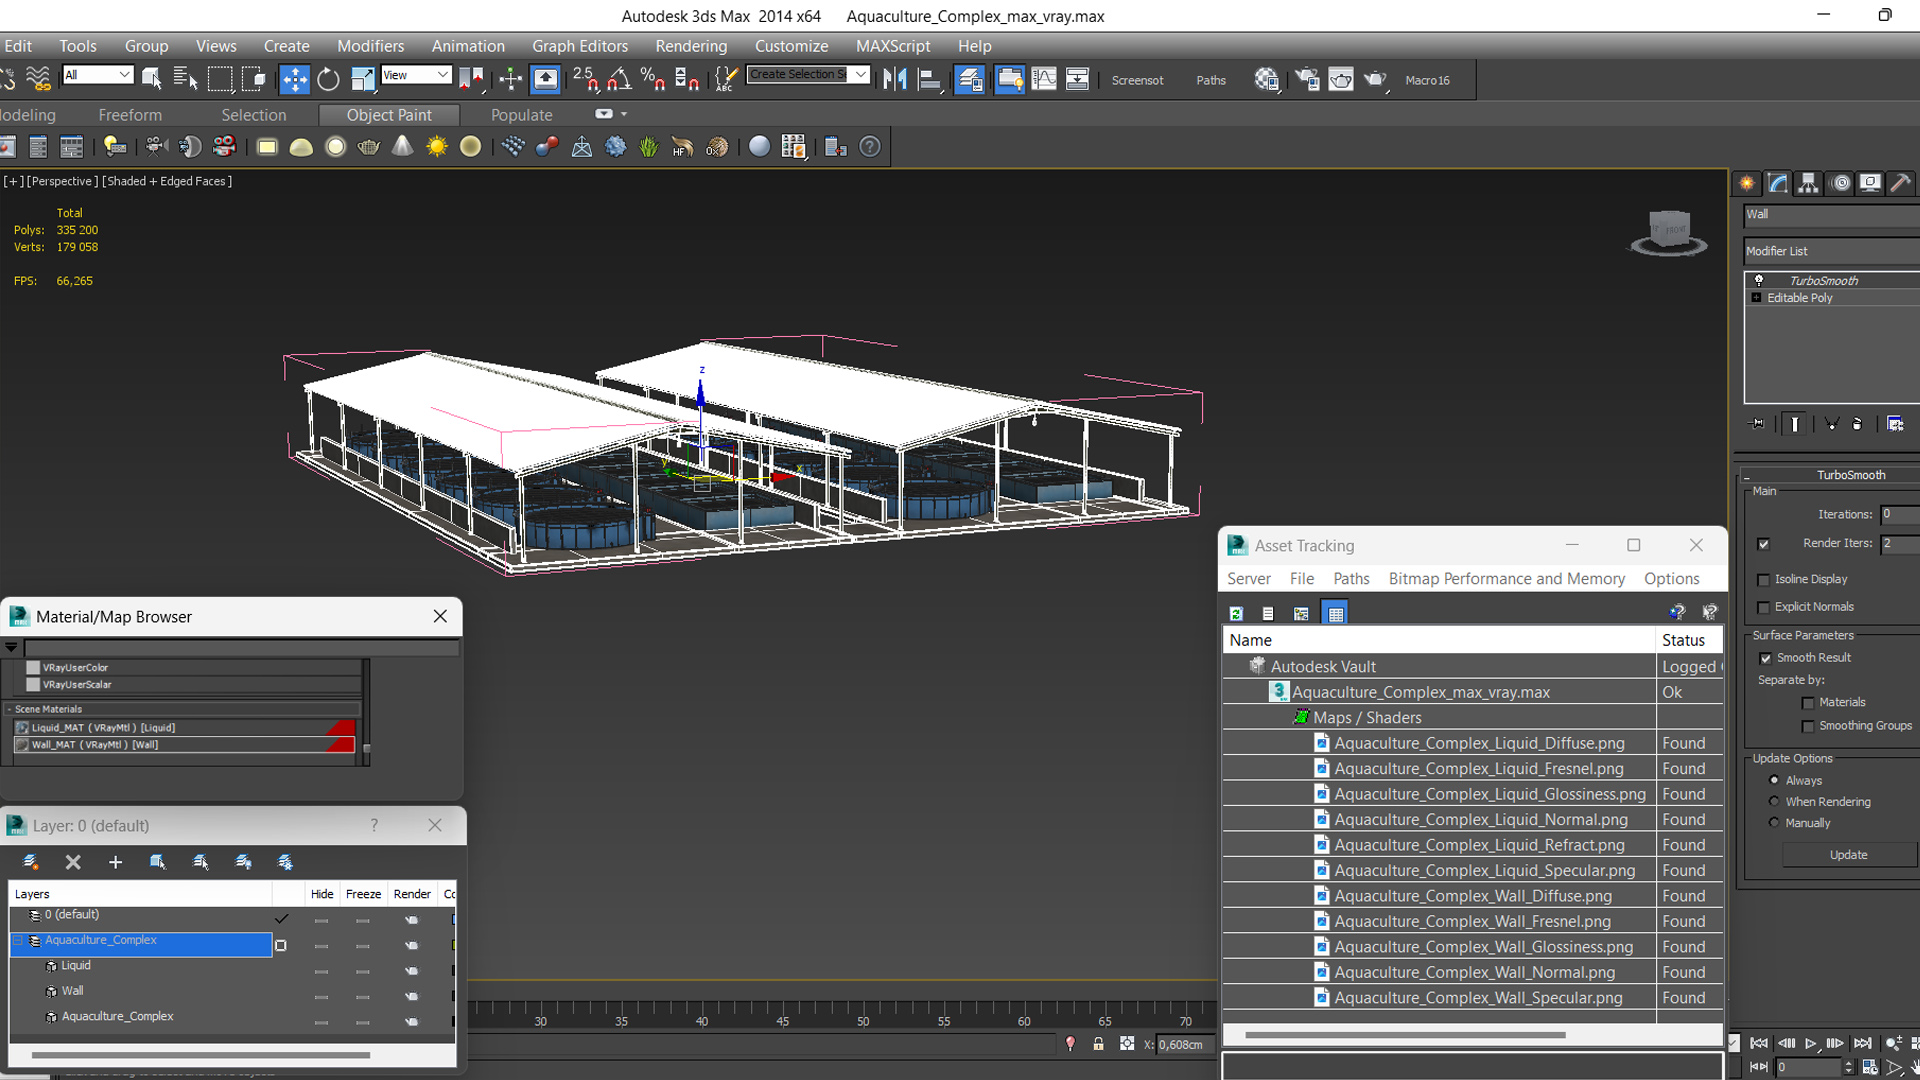The width and height of the screenshot is (1920, 1080).
Task: Click the Iterations value field
Action: pos(1899,514)
